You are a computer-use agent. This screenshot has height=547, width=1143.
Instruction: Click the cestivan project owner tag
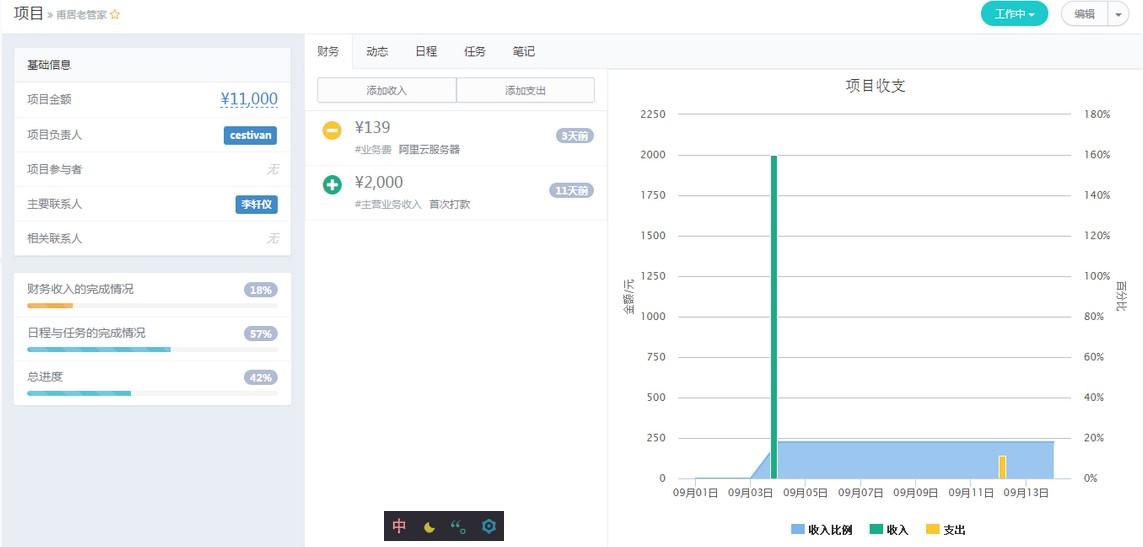pyautogui.click(x=250, y=135)
